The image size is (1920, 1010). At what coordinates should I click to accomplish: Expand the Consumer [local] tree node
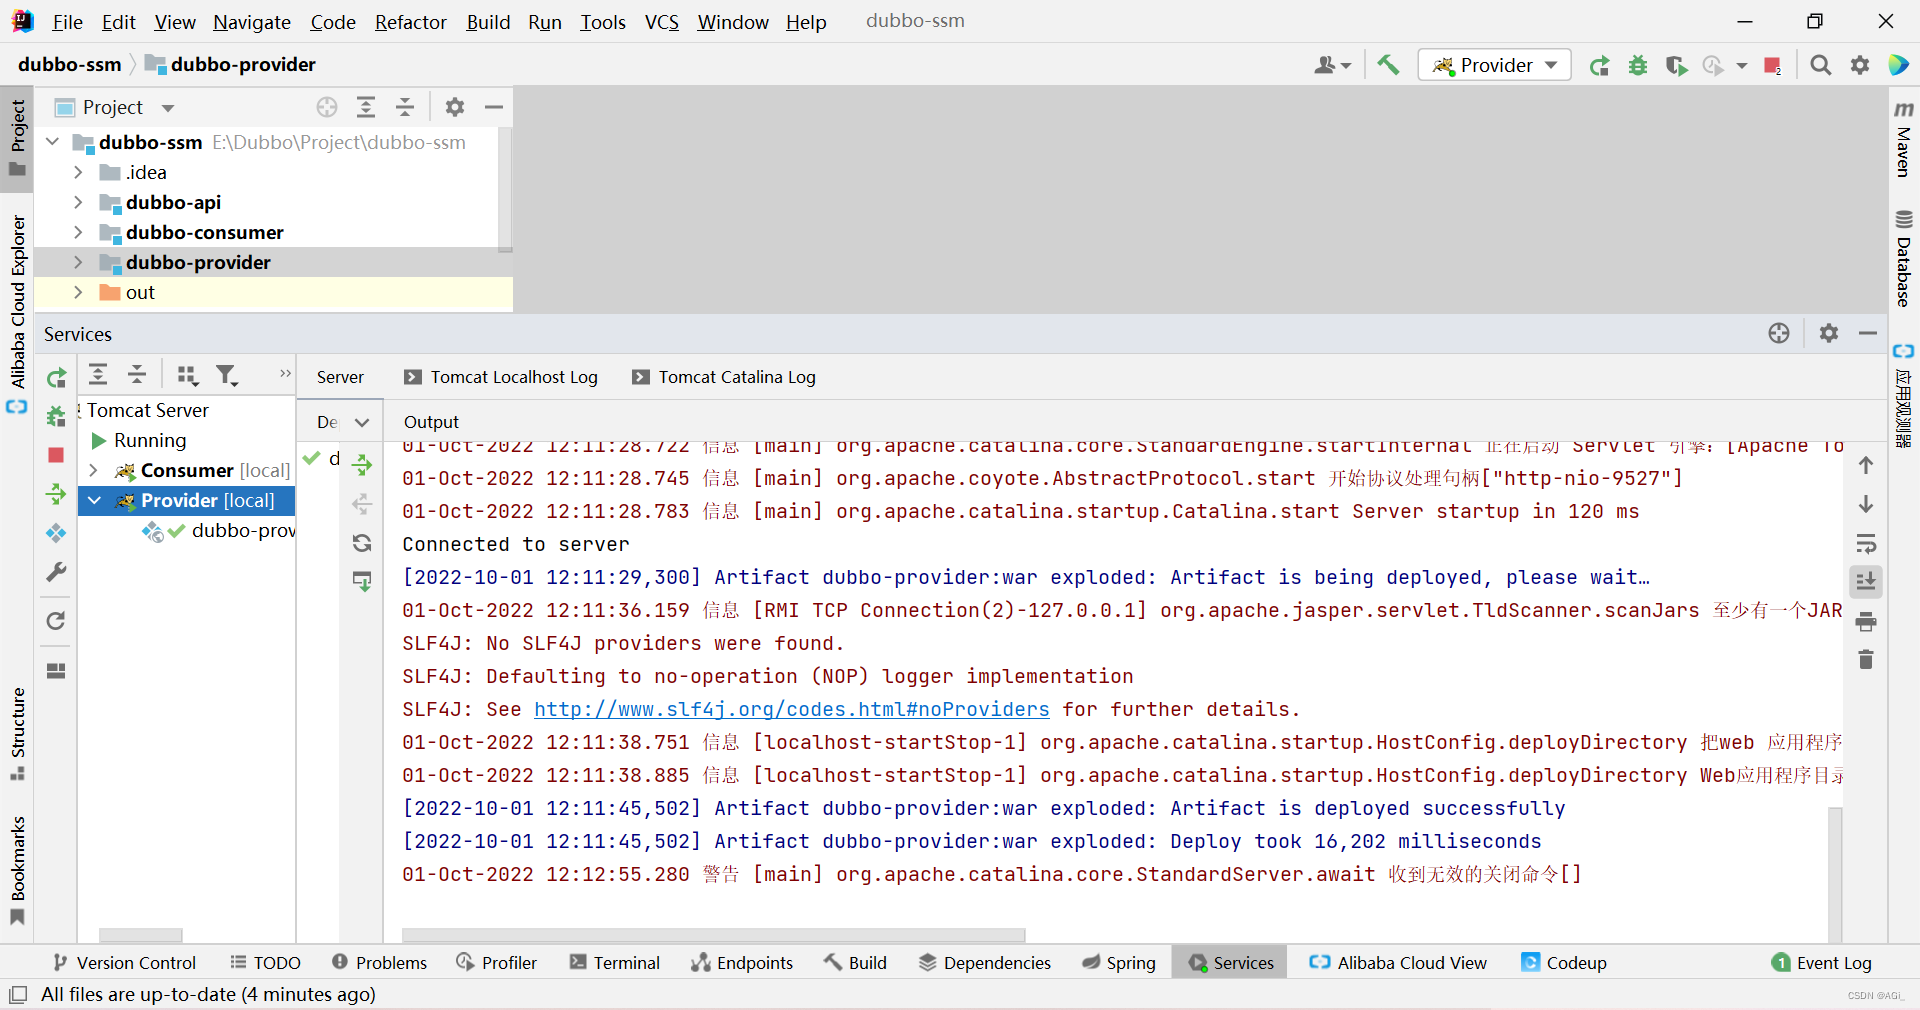93,470
